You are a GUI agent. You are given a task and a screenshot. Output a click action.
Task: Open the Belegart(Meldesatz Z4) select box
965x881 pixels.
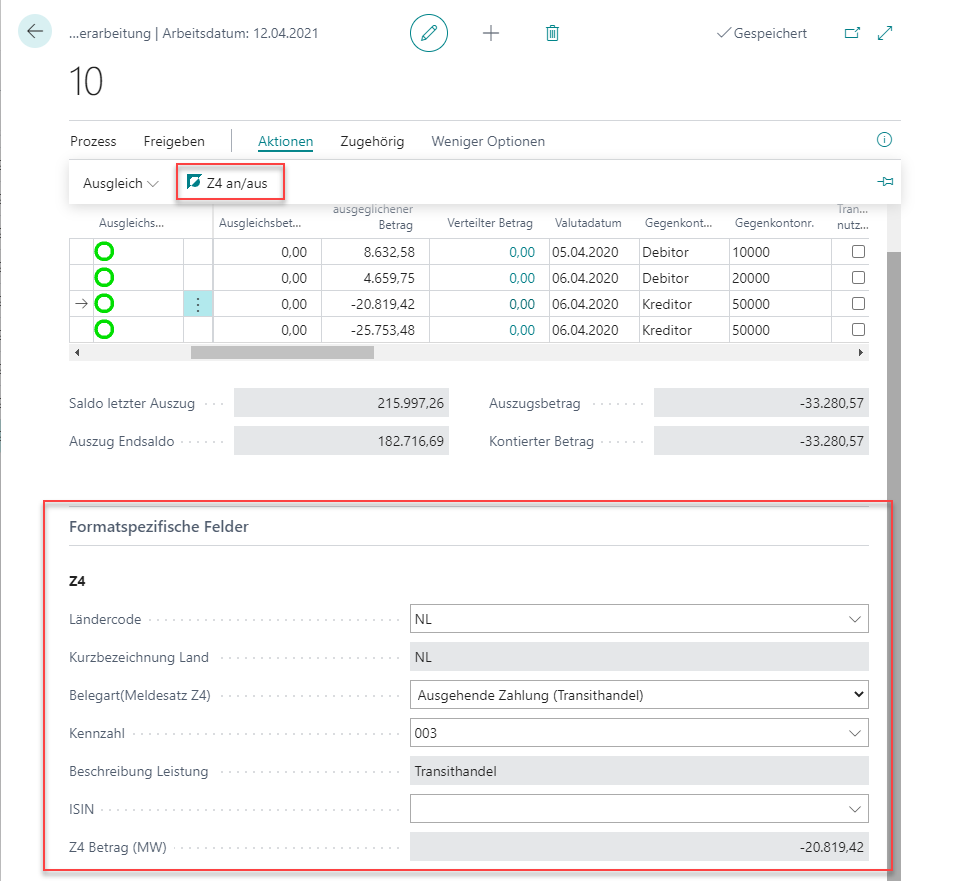(639, 694)
